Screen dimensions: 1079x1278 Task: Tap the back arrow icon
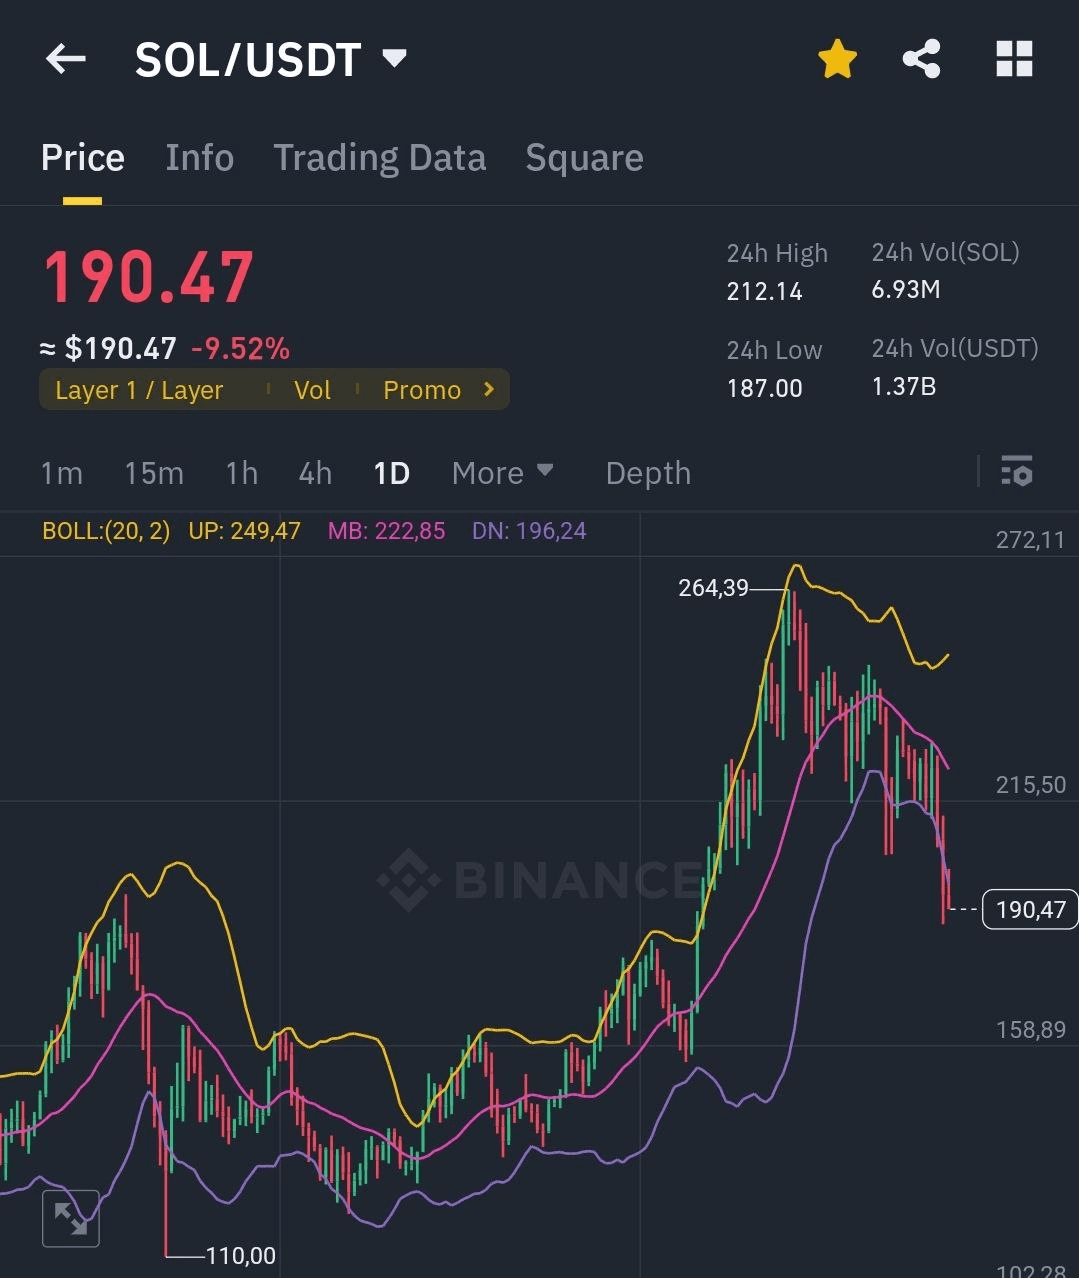[66, 60]
